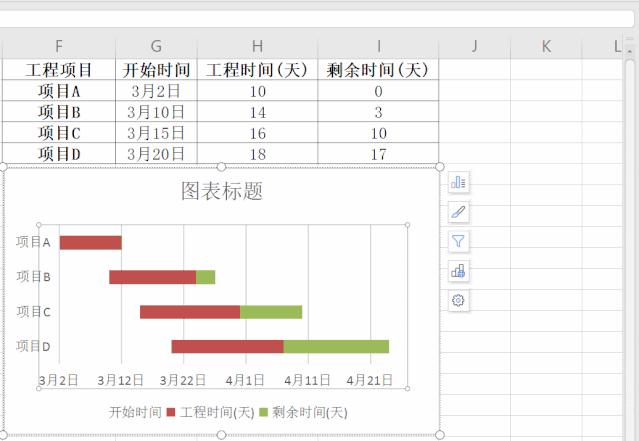Viewport: 639px width, 441px height.
Task: Select 工程时间 cell with value 14
Action: [258, 112]
